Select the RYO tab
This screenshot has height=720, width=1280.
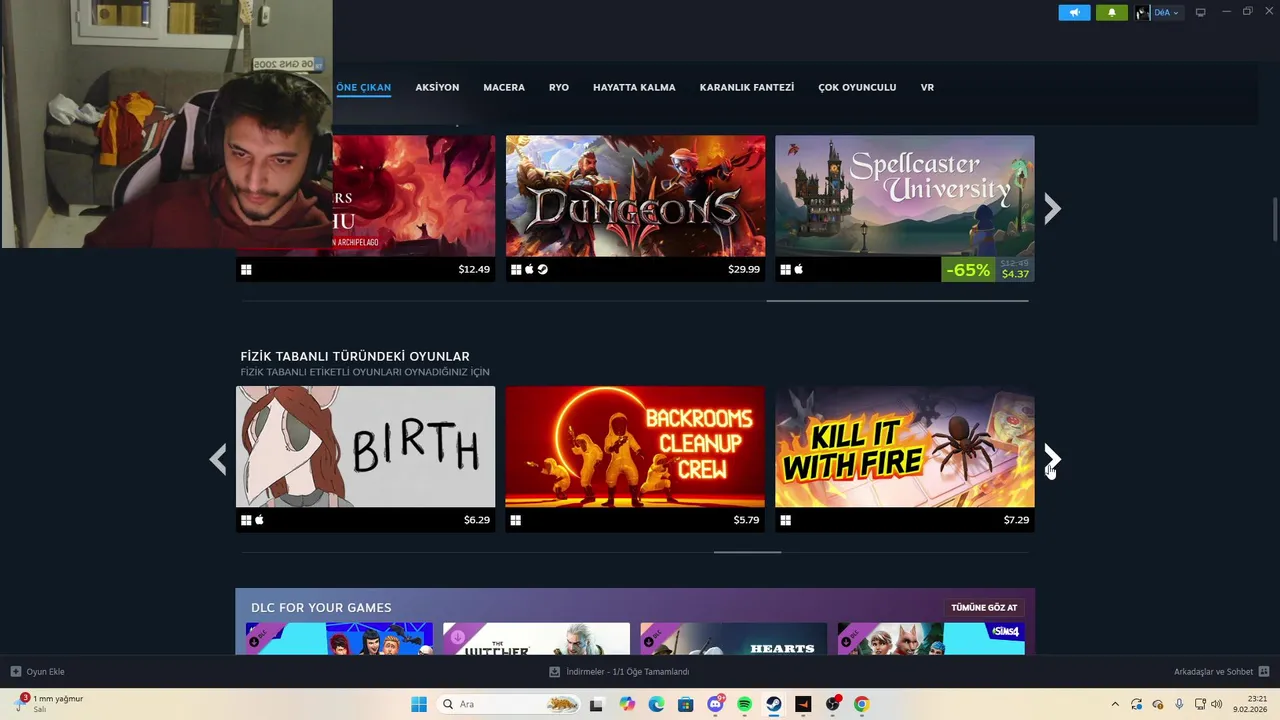559,87
